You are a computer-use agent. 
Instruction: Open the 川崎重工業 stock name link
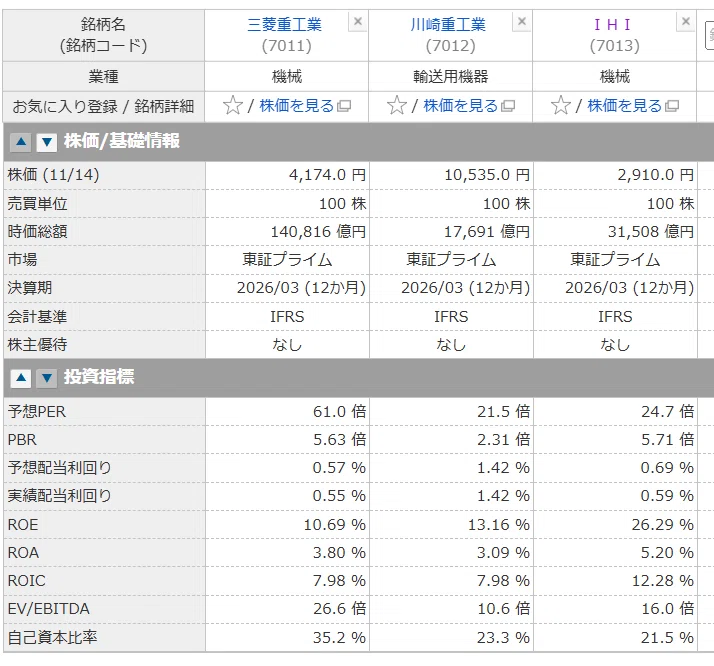click(448, 25)
